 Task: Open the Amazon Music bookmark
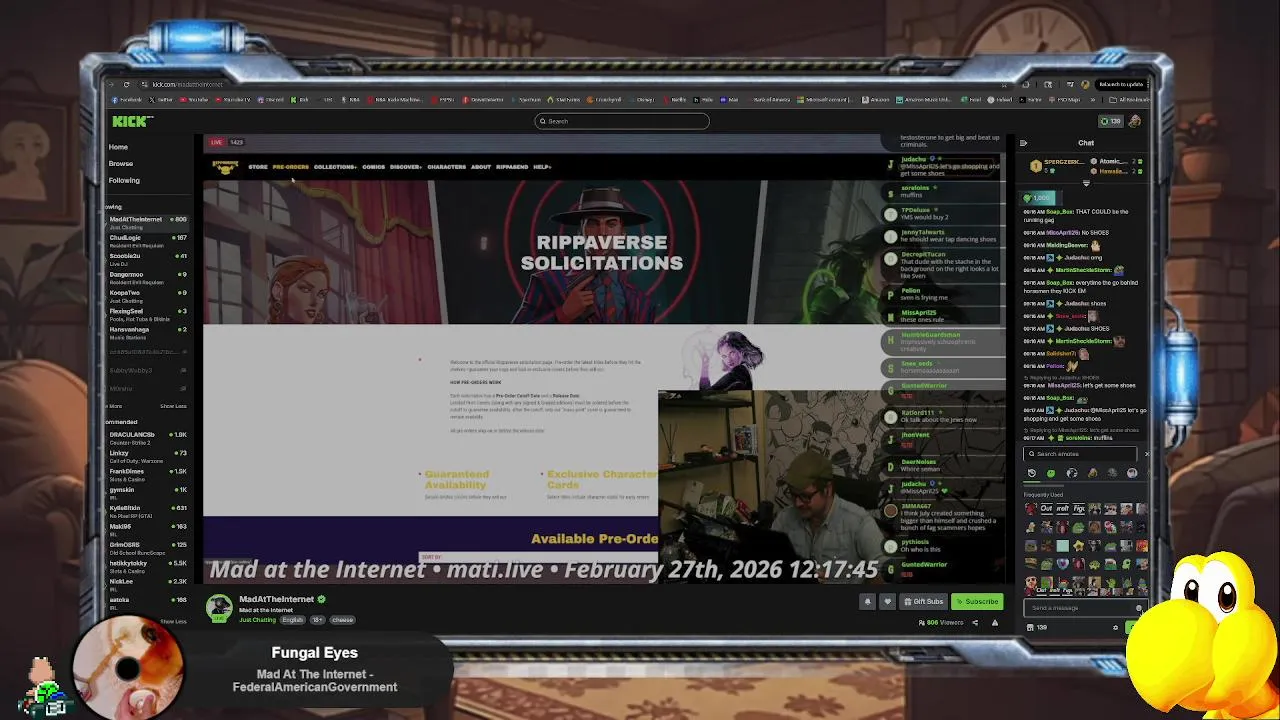click(x=924, y=100)
